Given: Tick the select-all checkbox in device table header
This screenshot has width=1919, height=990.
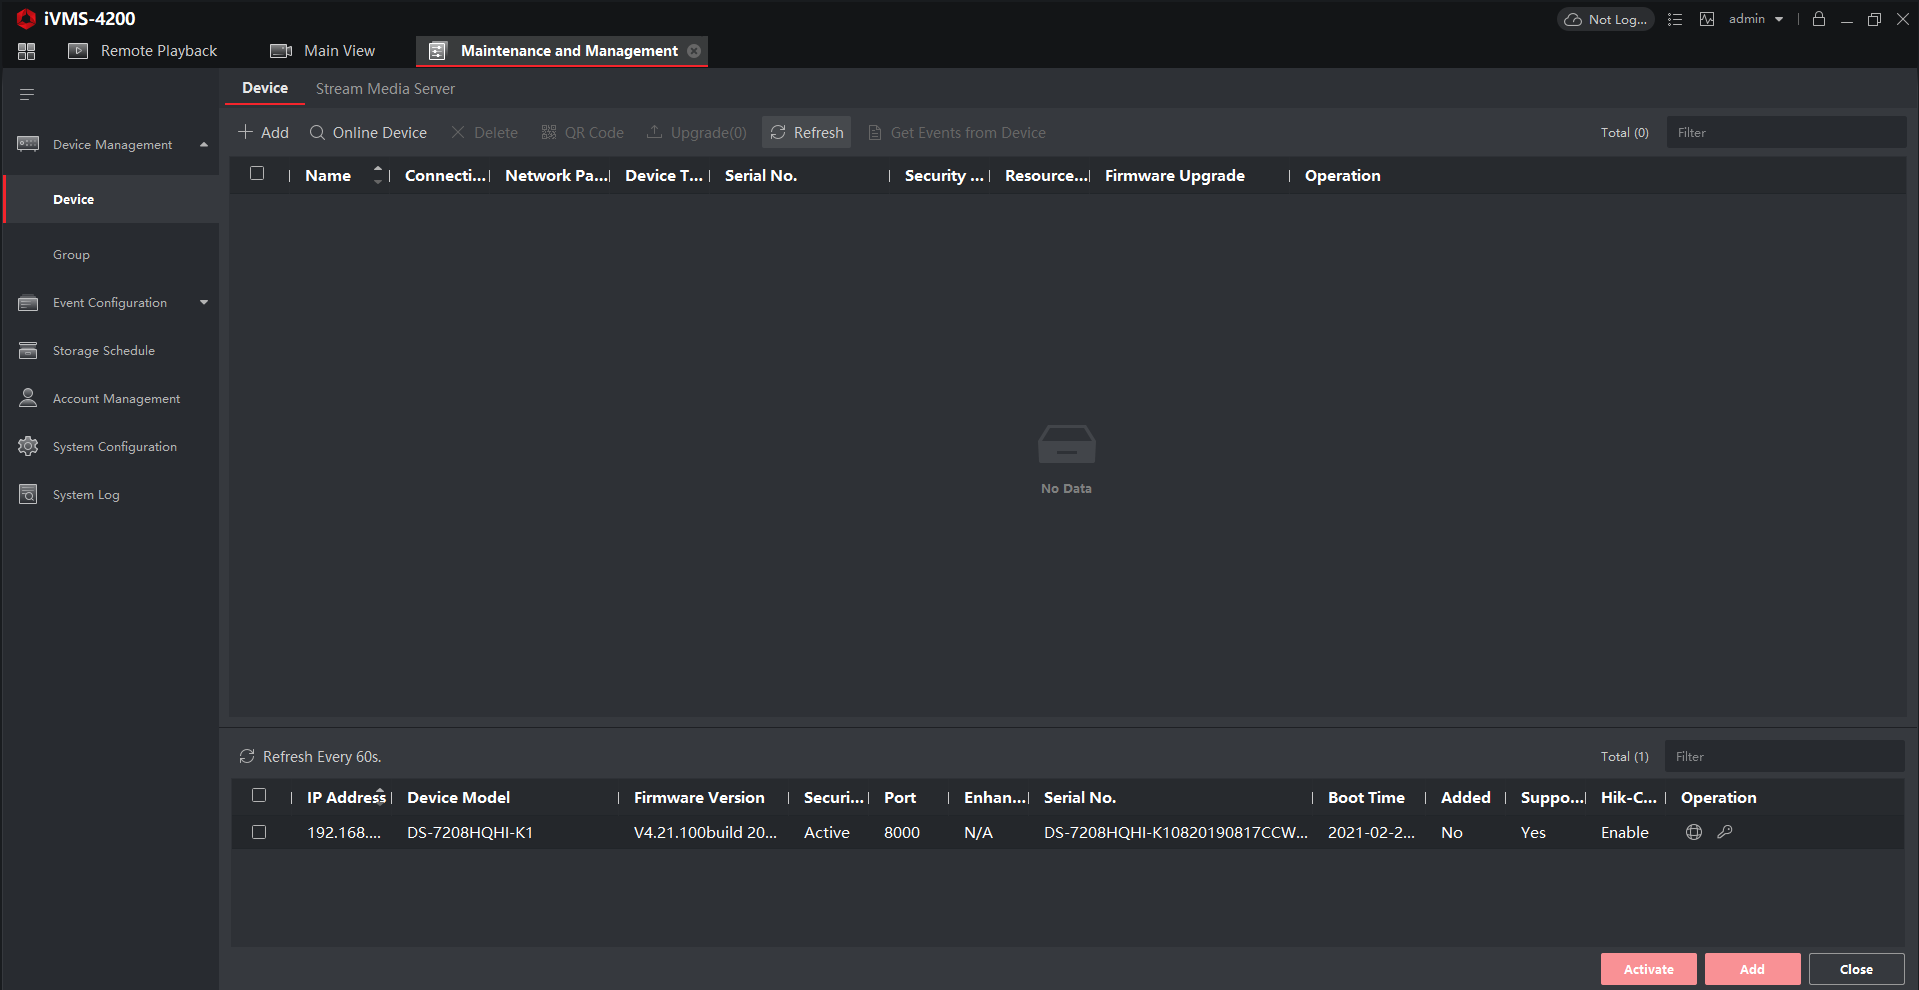Looking at the screenshot, I should pyautogui.click(x=257, y=173).
